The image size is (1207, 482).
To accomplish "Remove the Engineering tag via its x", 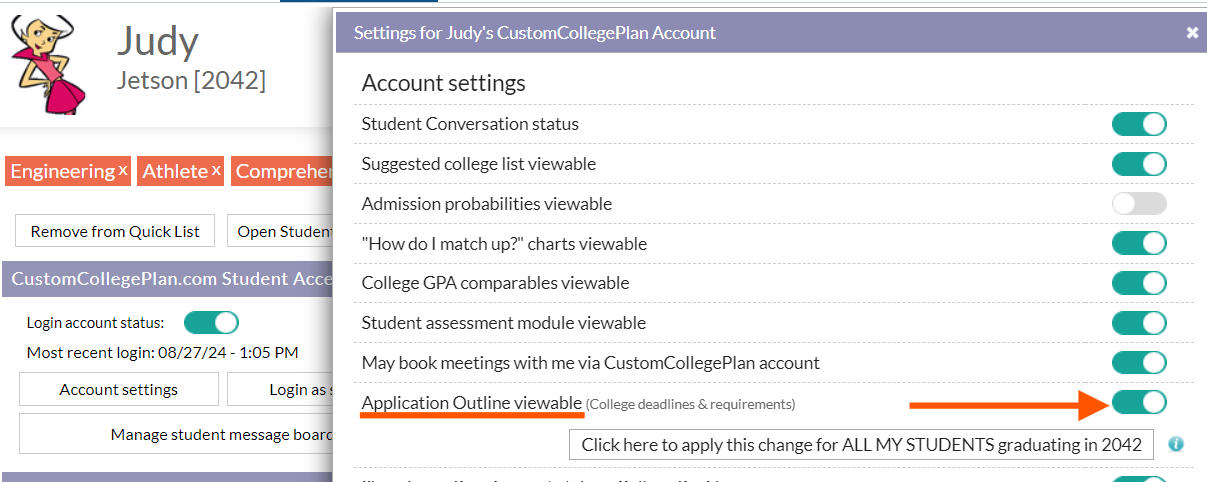I will coord(123,170).
